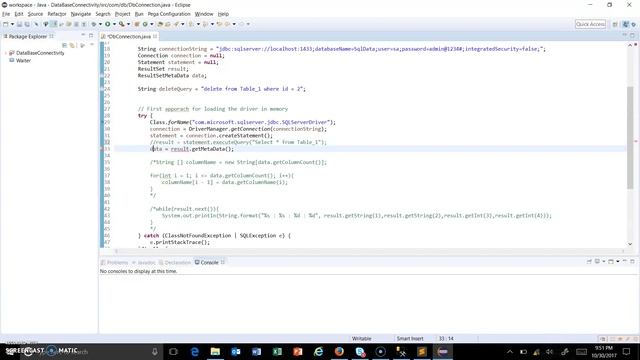Viewport: 640px width, 360px height.
Task: Click the Quick Access field
Action: click(x=590, y=24)
